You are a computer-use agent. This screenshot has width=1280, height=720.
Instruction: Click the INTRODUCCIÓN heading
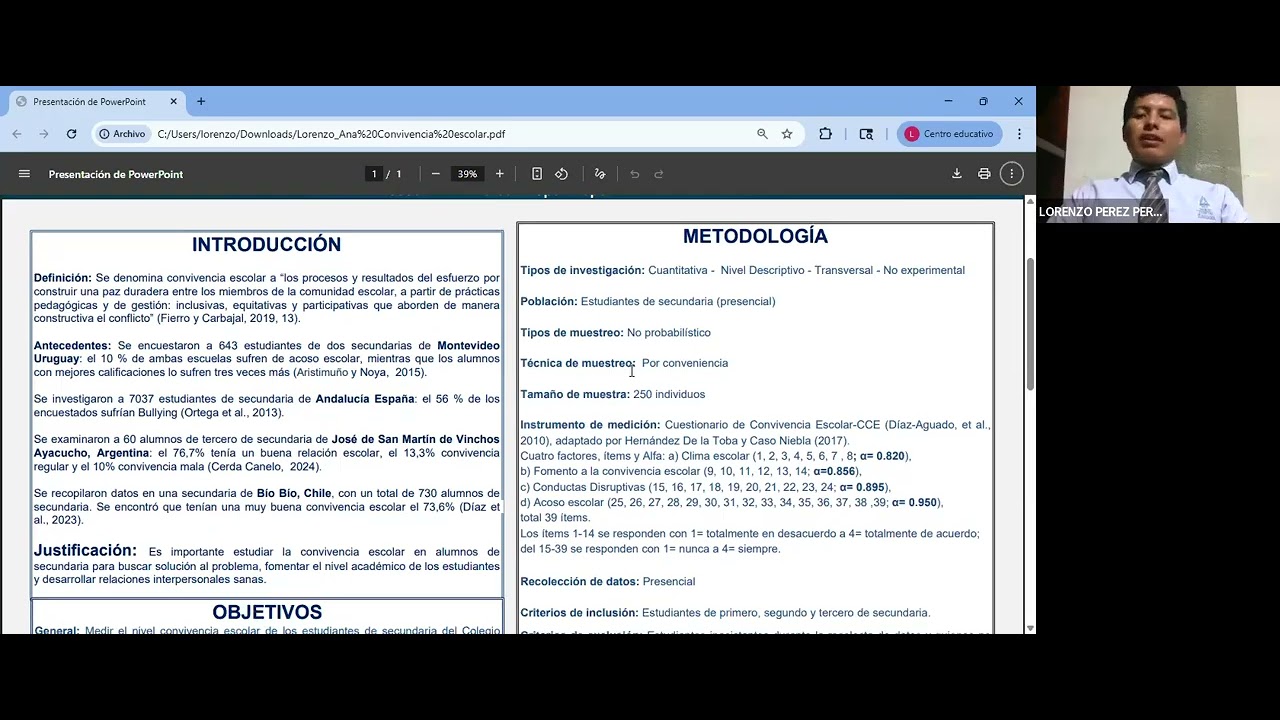coord(266,245)
